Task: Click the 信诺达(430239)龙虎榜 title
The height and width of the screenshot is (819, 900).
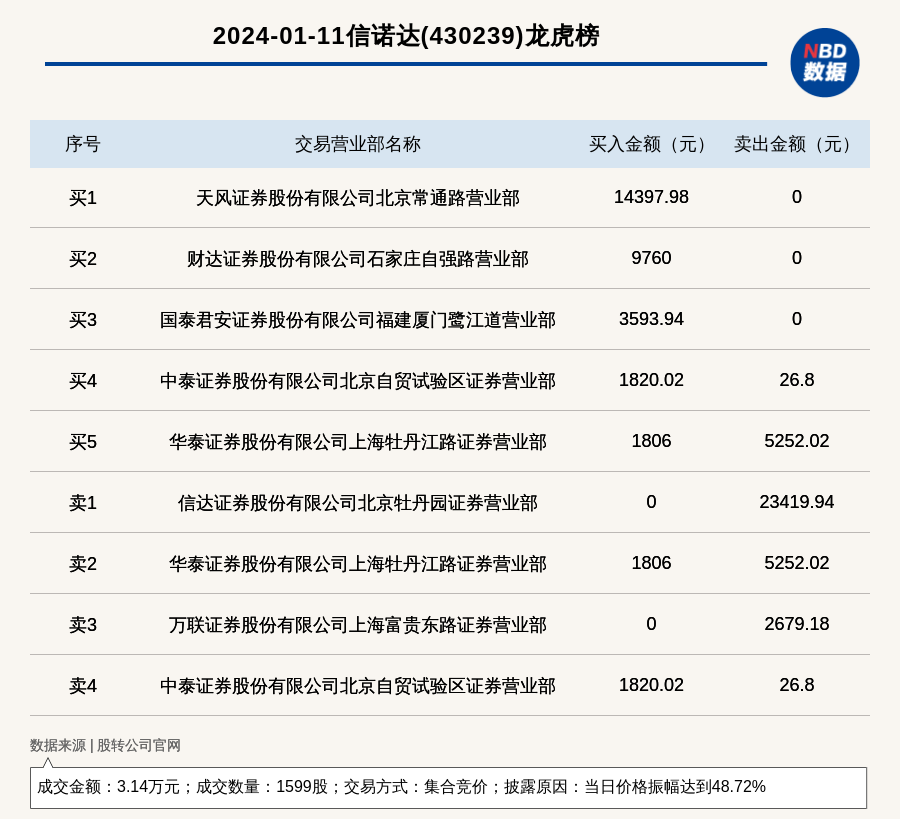Action: coord(406,36)
